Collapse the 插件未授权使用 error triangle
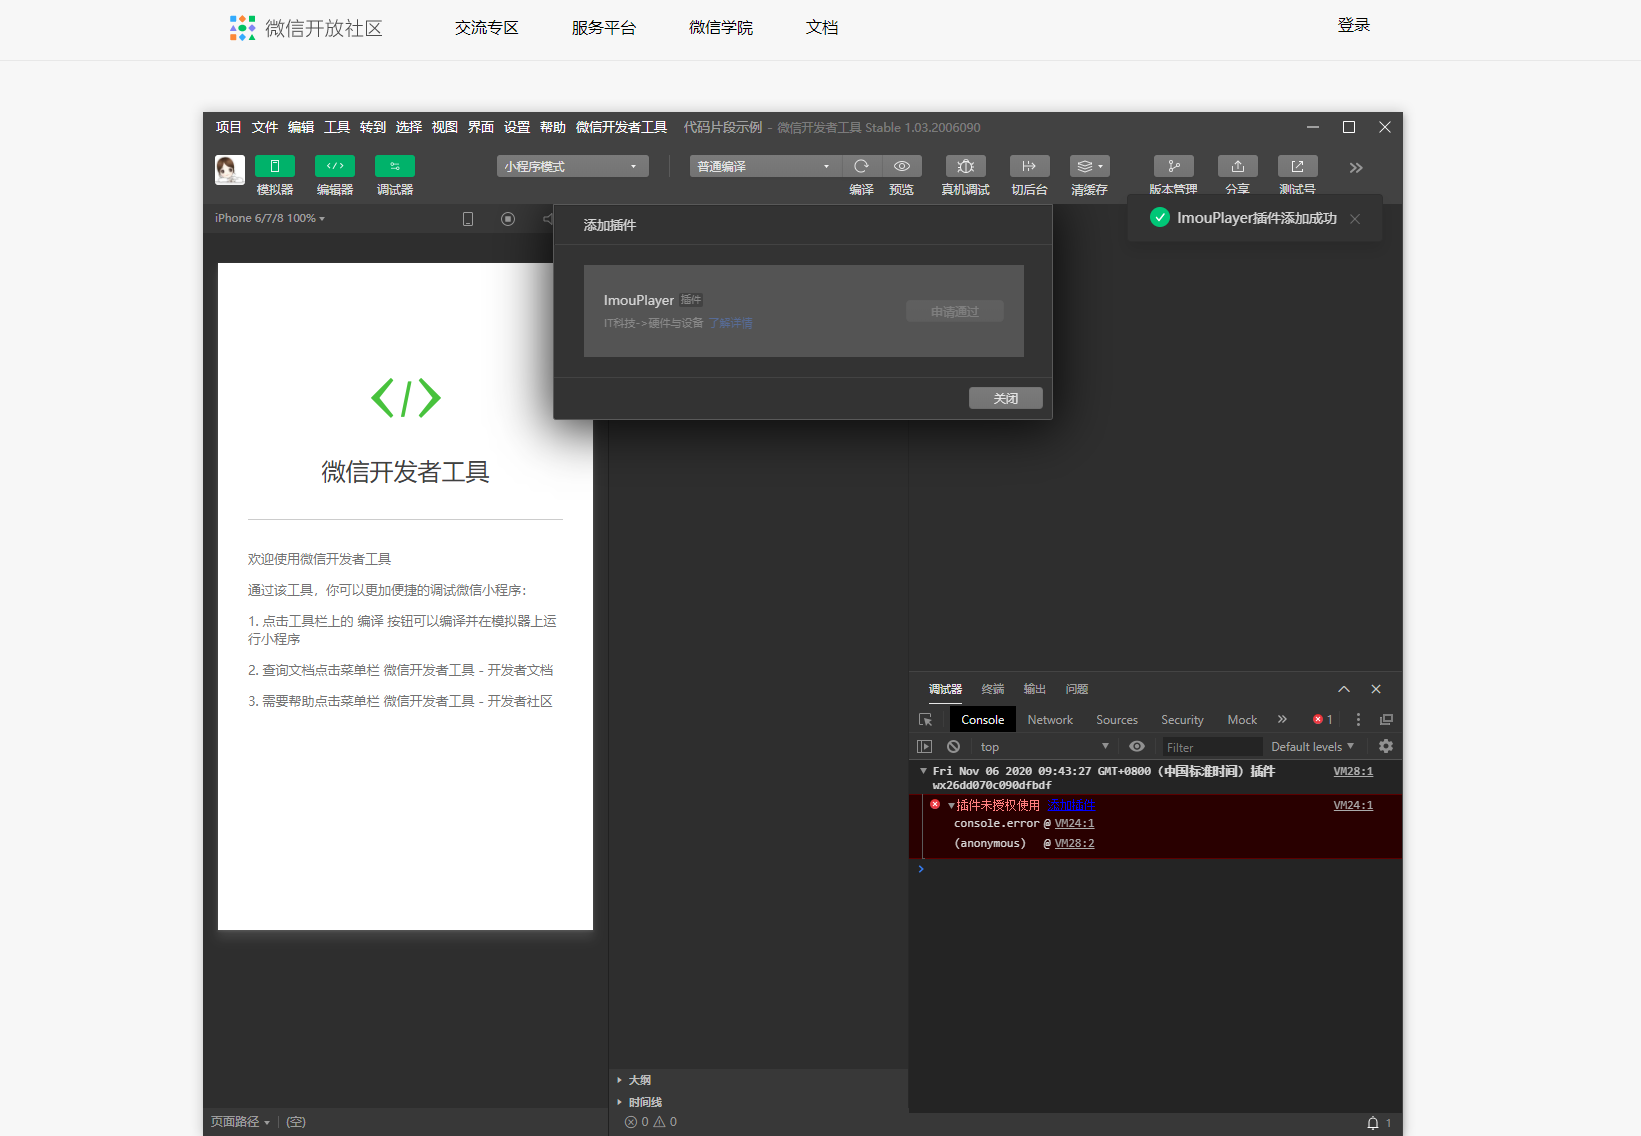This screenshot has width=1641, height=1136. [x=951, y=806]
